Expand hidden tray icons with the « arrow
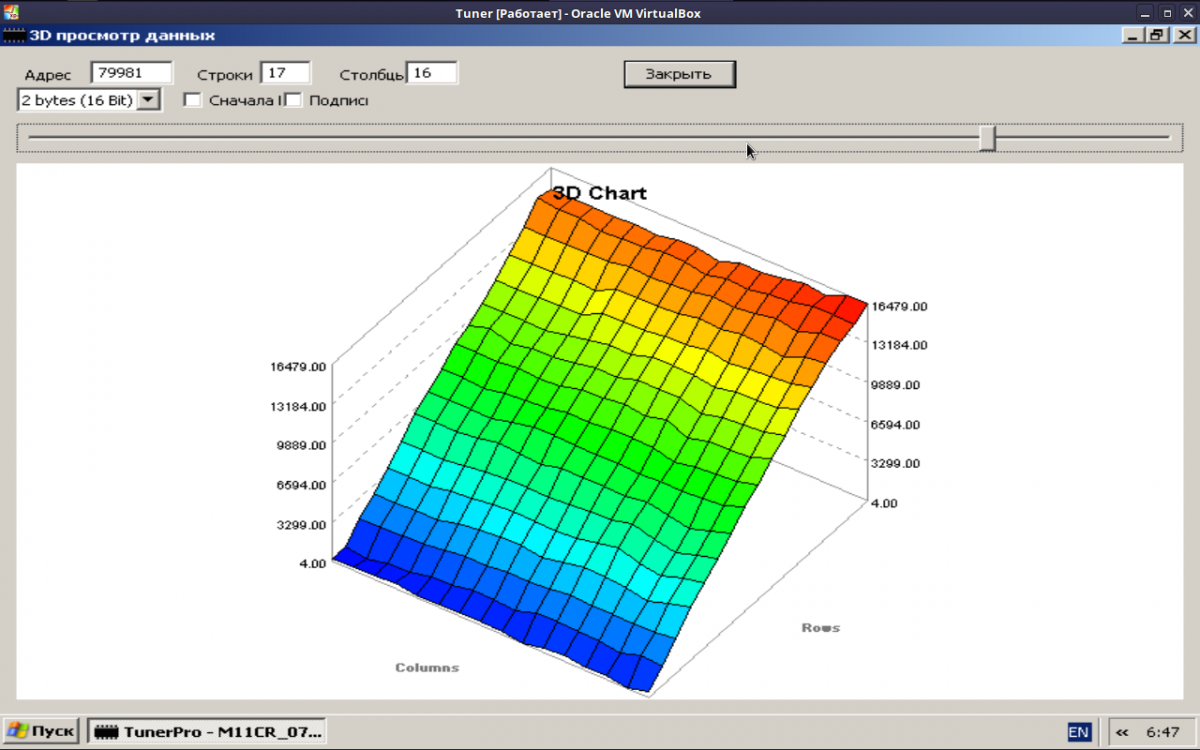This screenshot has width=1200, height=750. click(1122, 732)
